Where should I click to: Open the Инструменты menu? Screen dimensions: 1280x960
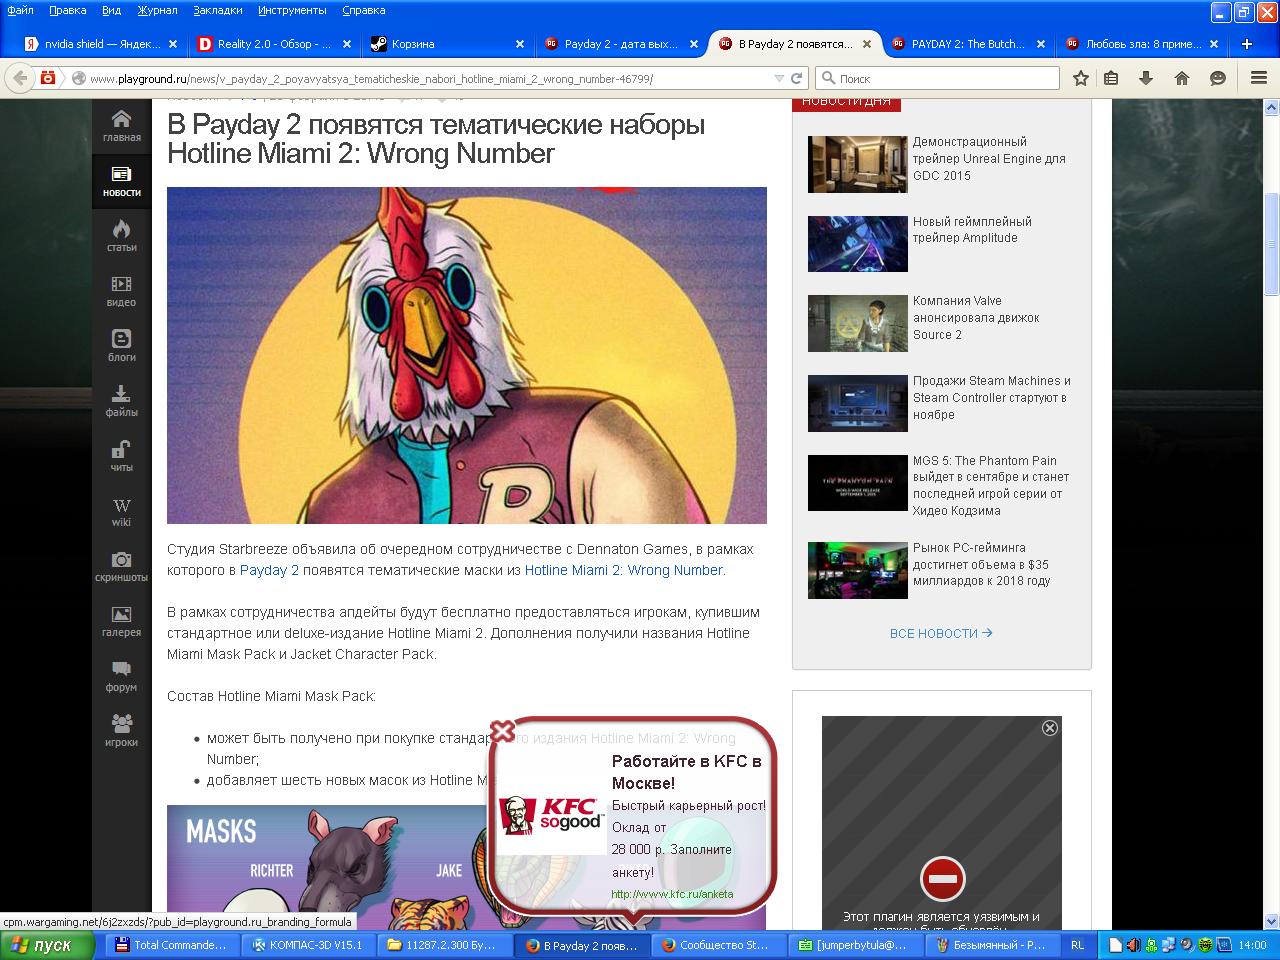click(292, 10)
